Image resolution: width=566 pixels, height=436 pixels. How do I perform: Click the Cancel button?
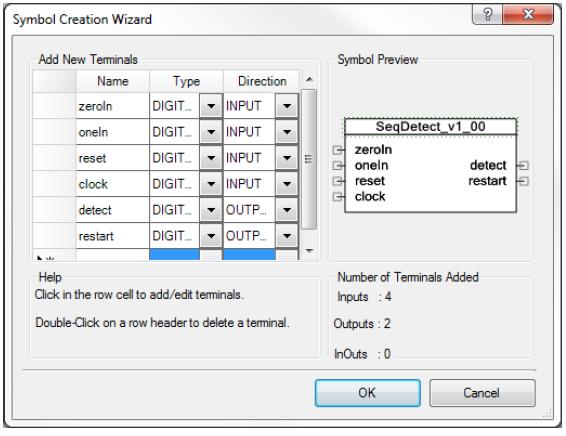point(482,393)
